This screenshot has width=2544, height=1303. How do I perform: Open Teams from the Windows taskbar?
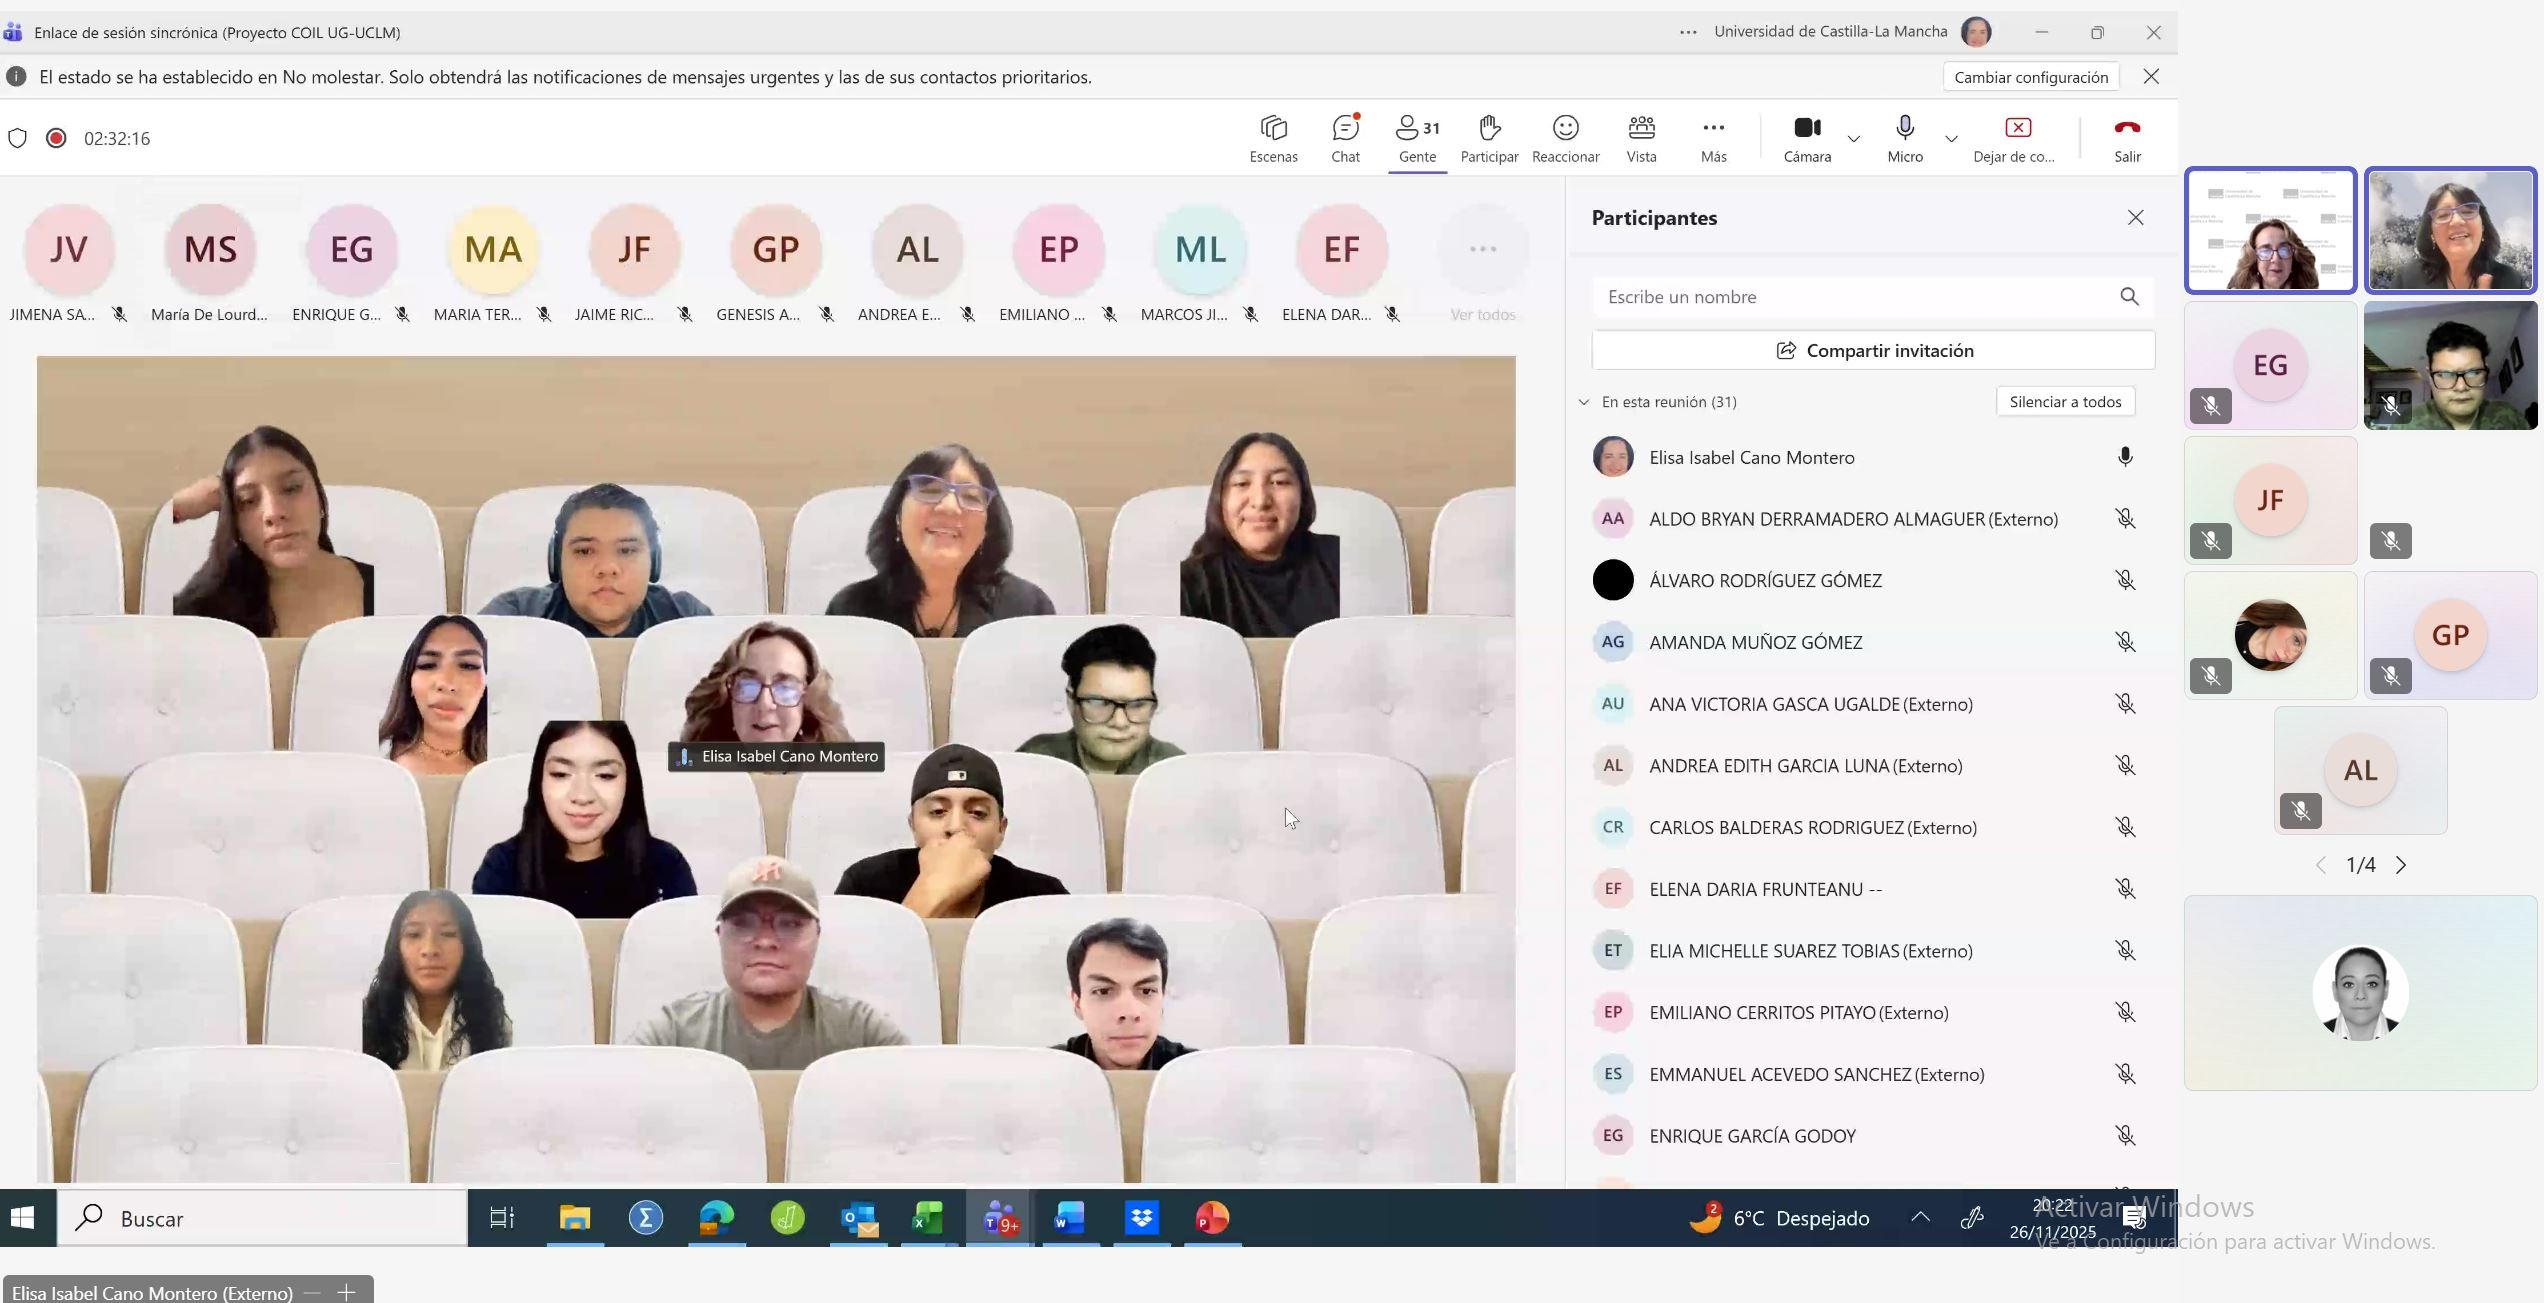pyautogui.click(x=1000, y=1218)
